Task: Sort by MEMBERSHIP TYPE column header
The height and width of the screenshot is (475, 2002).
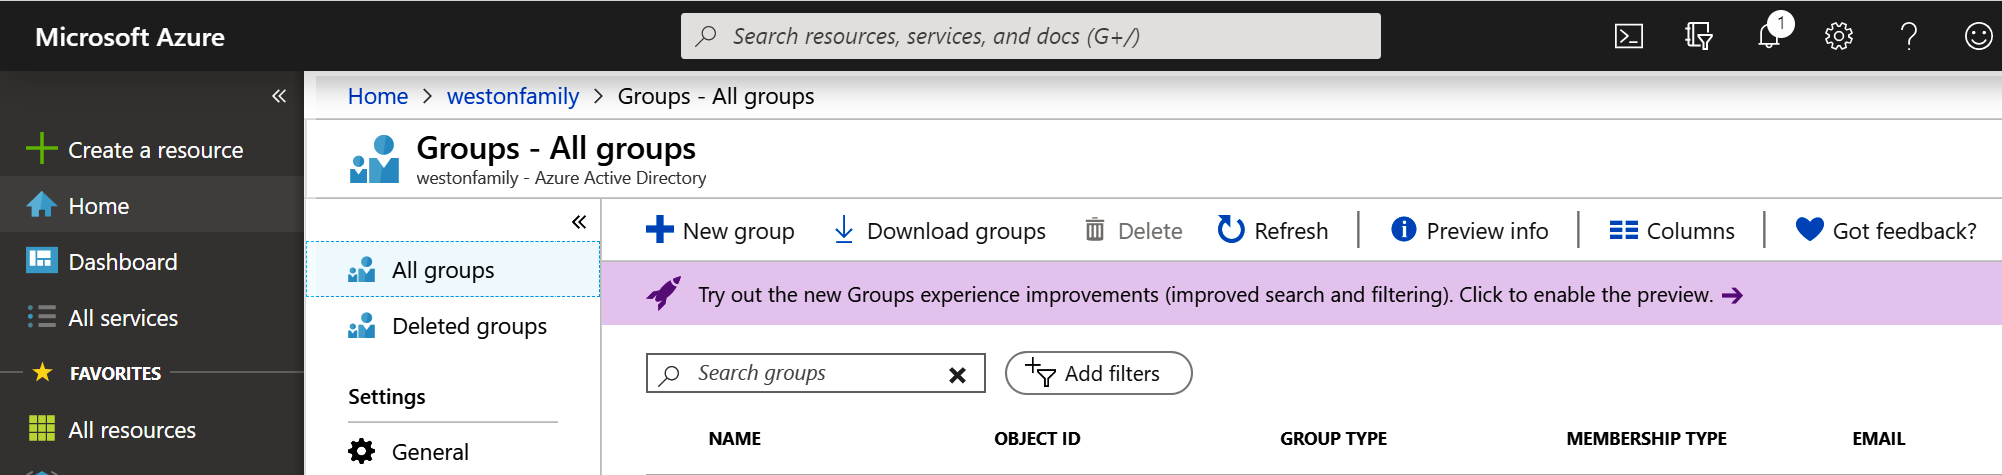Action: click(1646, 439)
